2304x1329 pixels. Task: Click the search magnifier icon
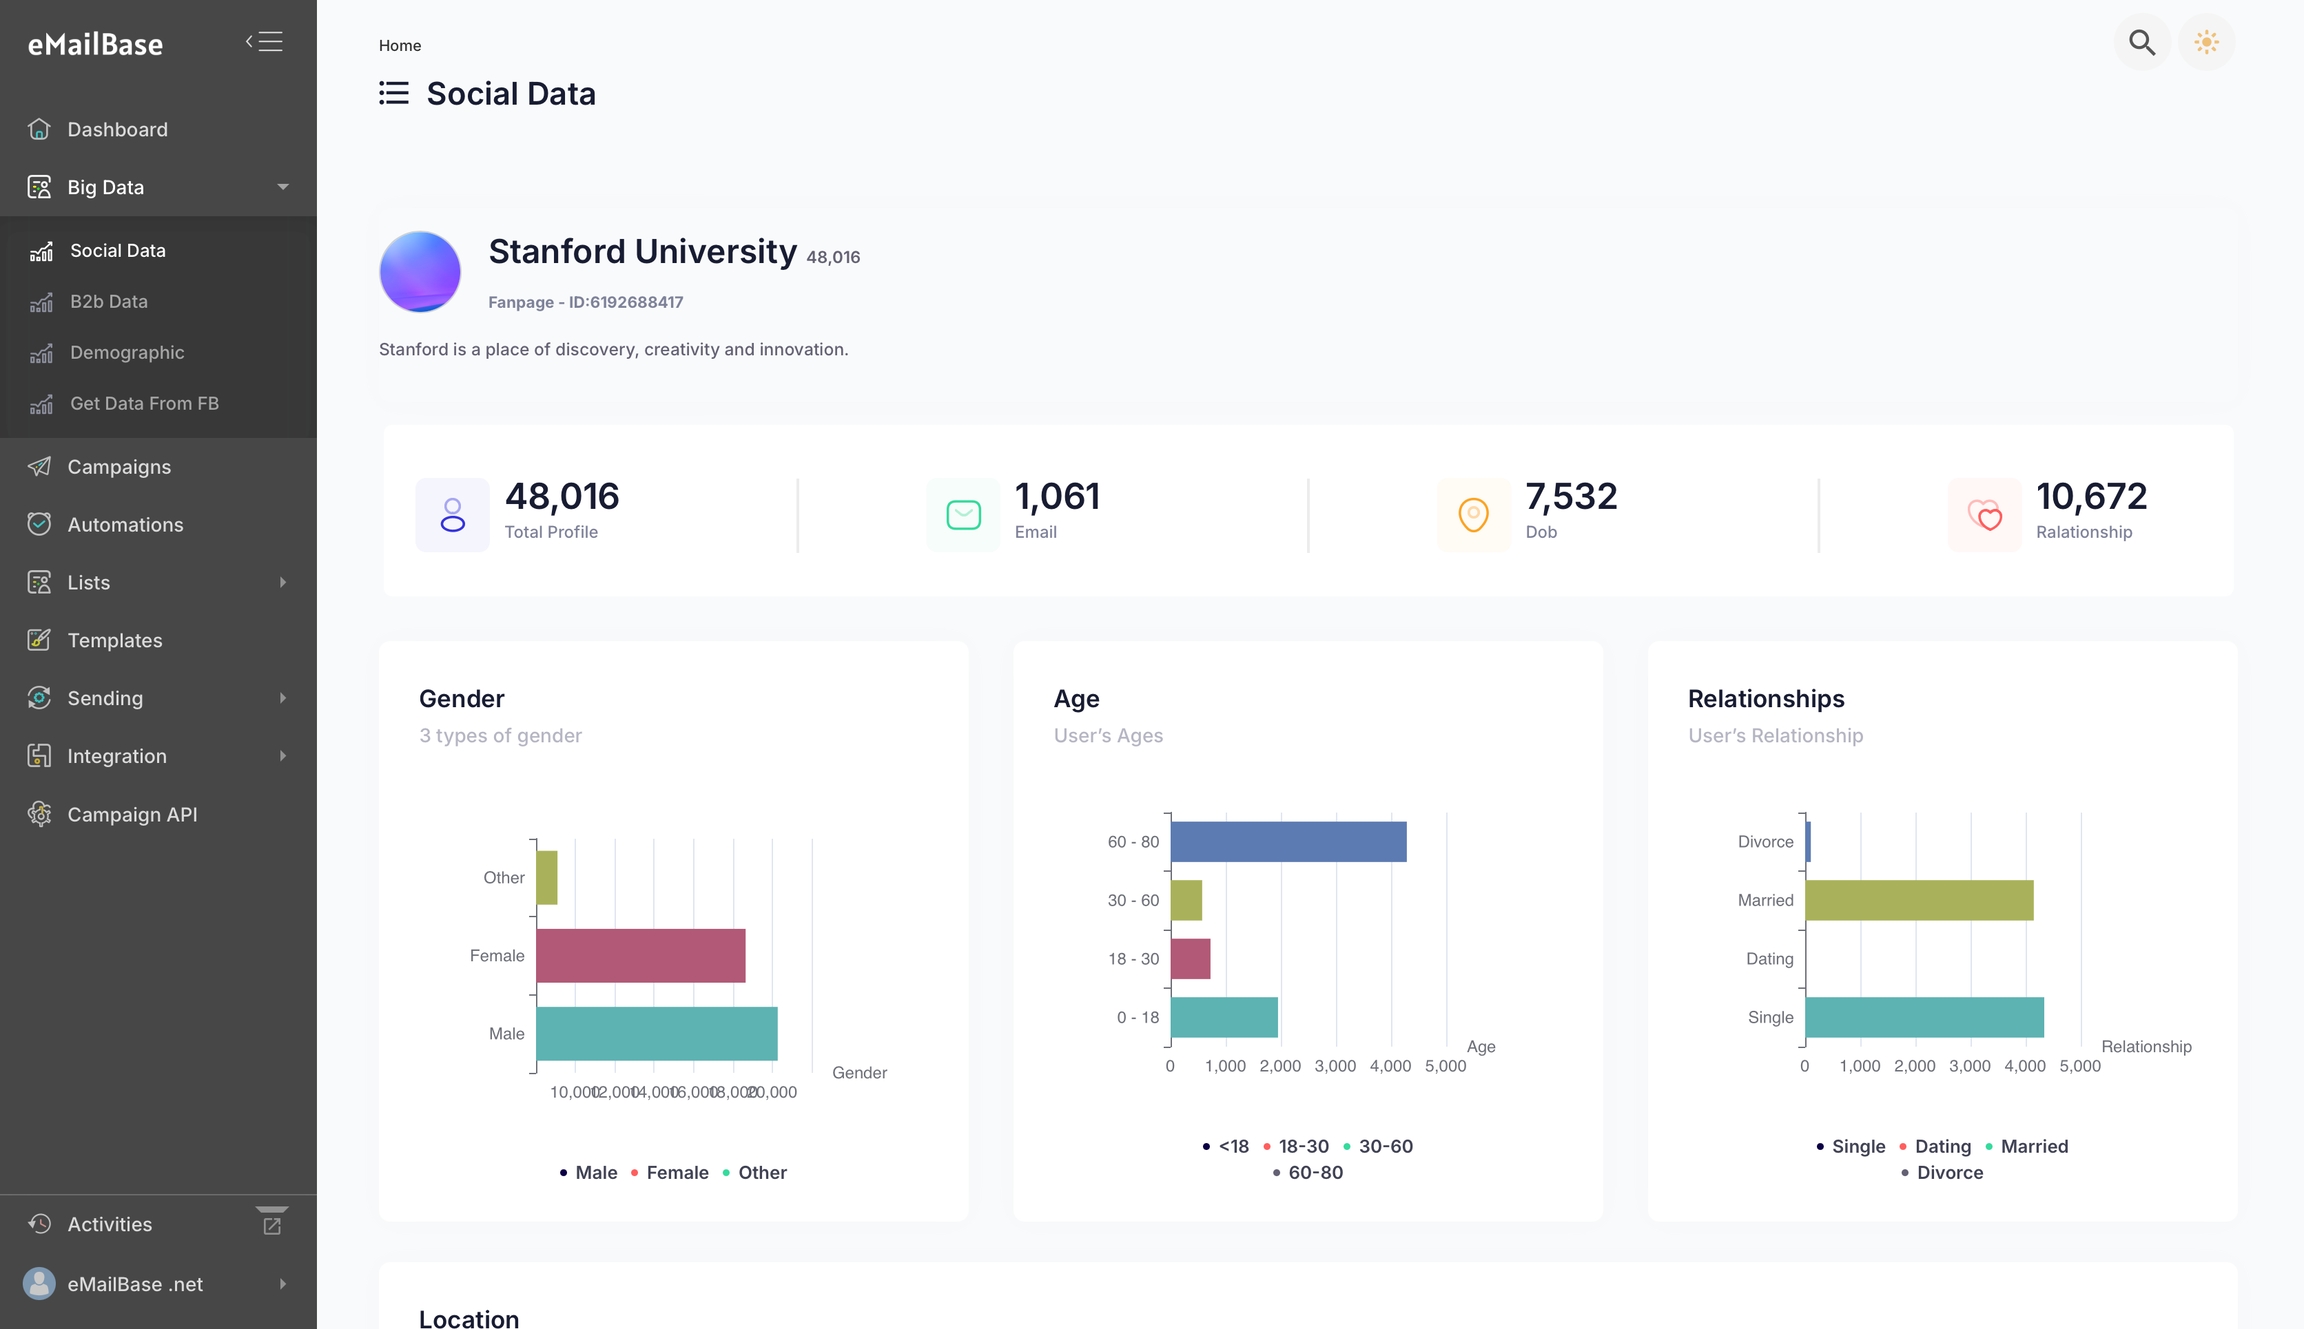tap(2141, 43)
